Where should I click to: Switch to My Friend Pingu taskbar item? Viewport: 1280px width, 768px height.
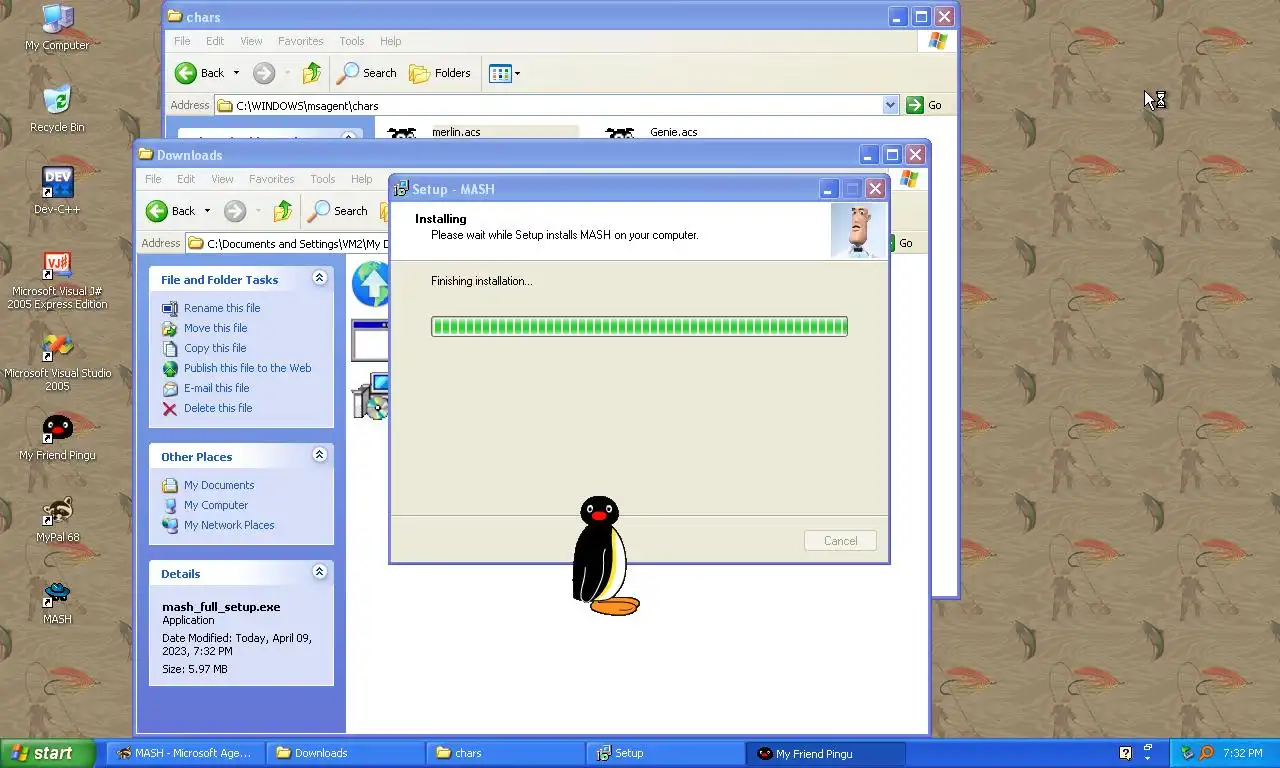click(x=826, y=754)
